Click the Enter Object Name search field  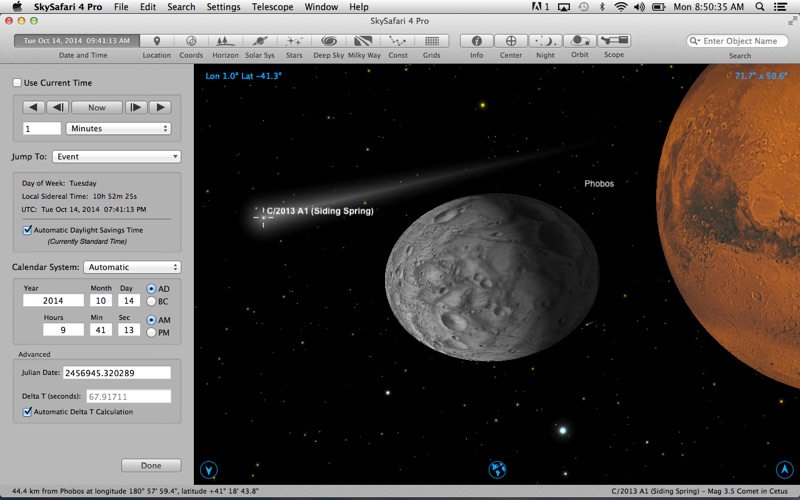tap(738, 41)
